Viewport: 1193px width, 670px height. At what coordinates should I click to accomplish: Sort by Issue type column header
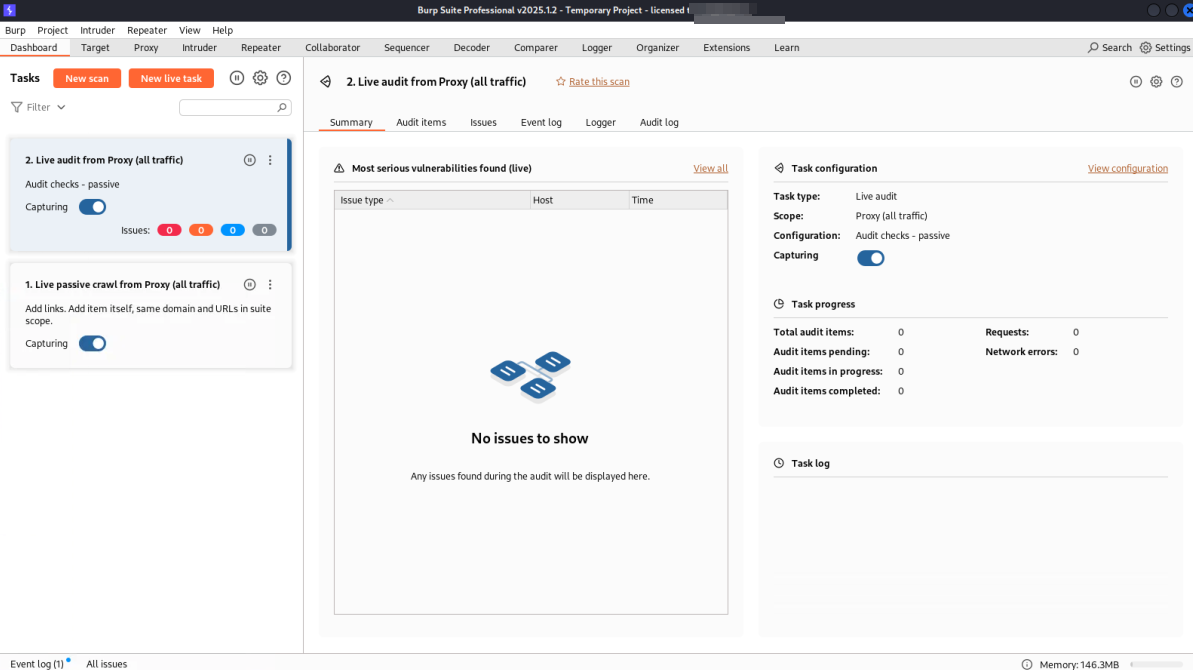coord(432,200)
